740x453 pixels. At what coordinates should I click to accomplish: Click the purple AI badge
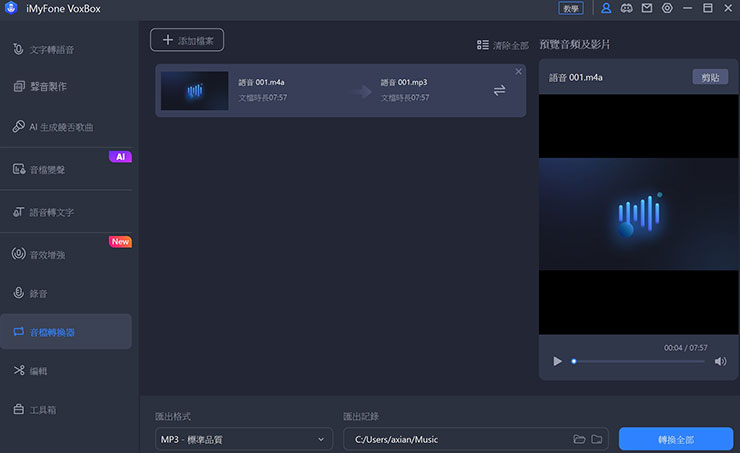point(120,157)
